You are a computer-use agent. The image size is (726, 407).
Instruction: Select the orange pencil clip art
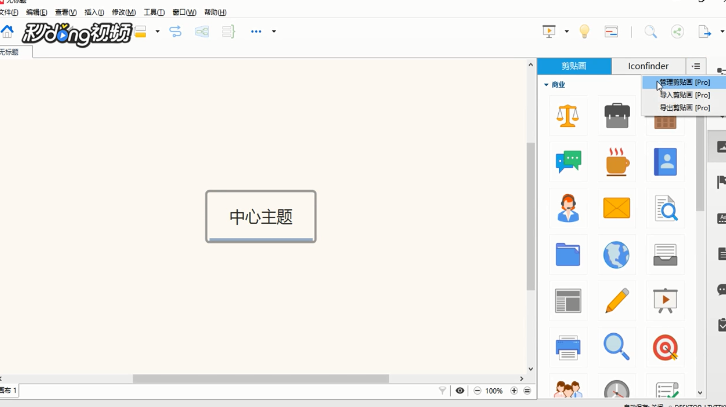[x=617, y=301]
